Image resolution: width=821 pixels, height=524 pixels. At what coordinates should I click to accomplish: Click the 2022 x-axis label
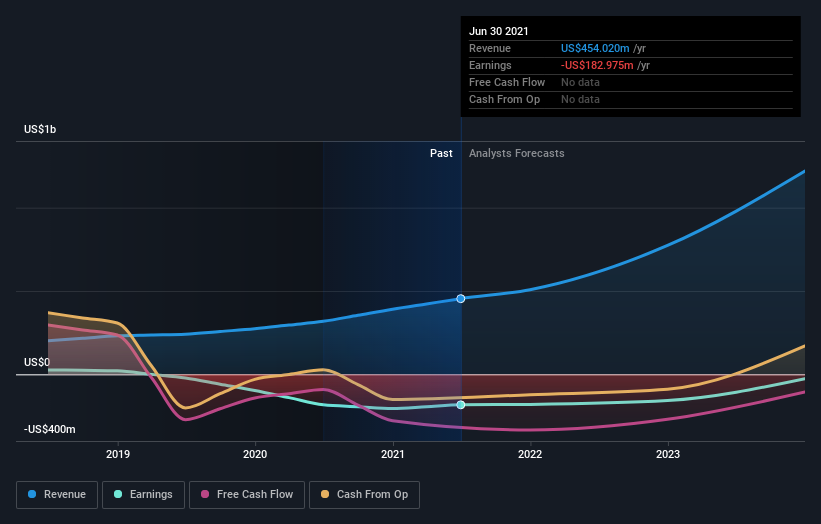(530, 454)
